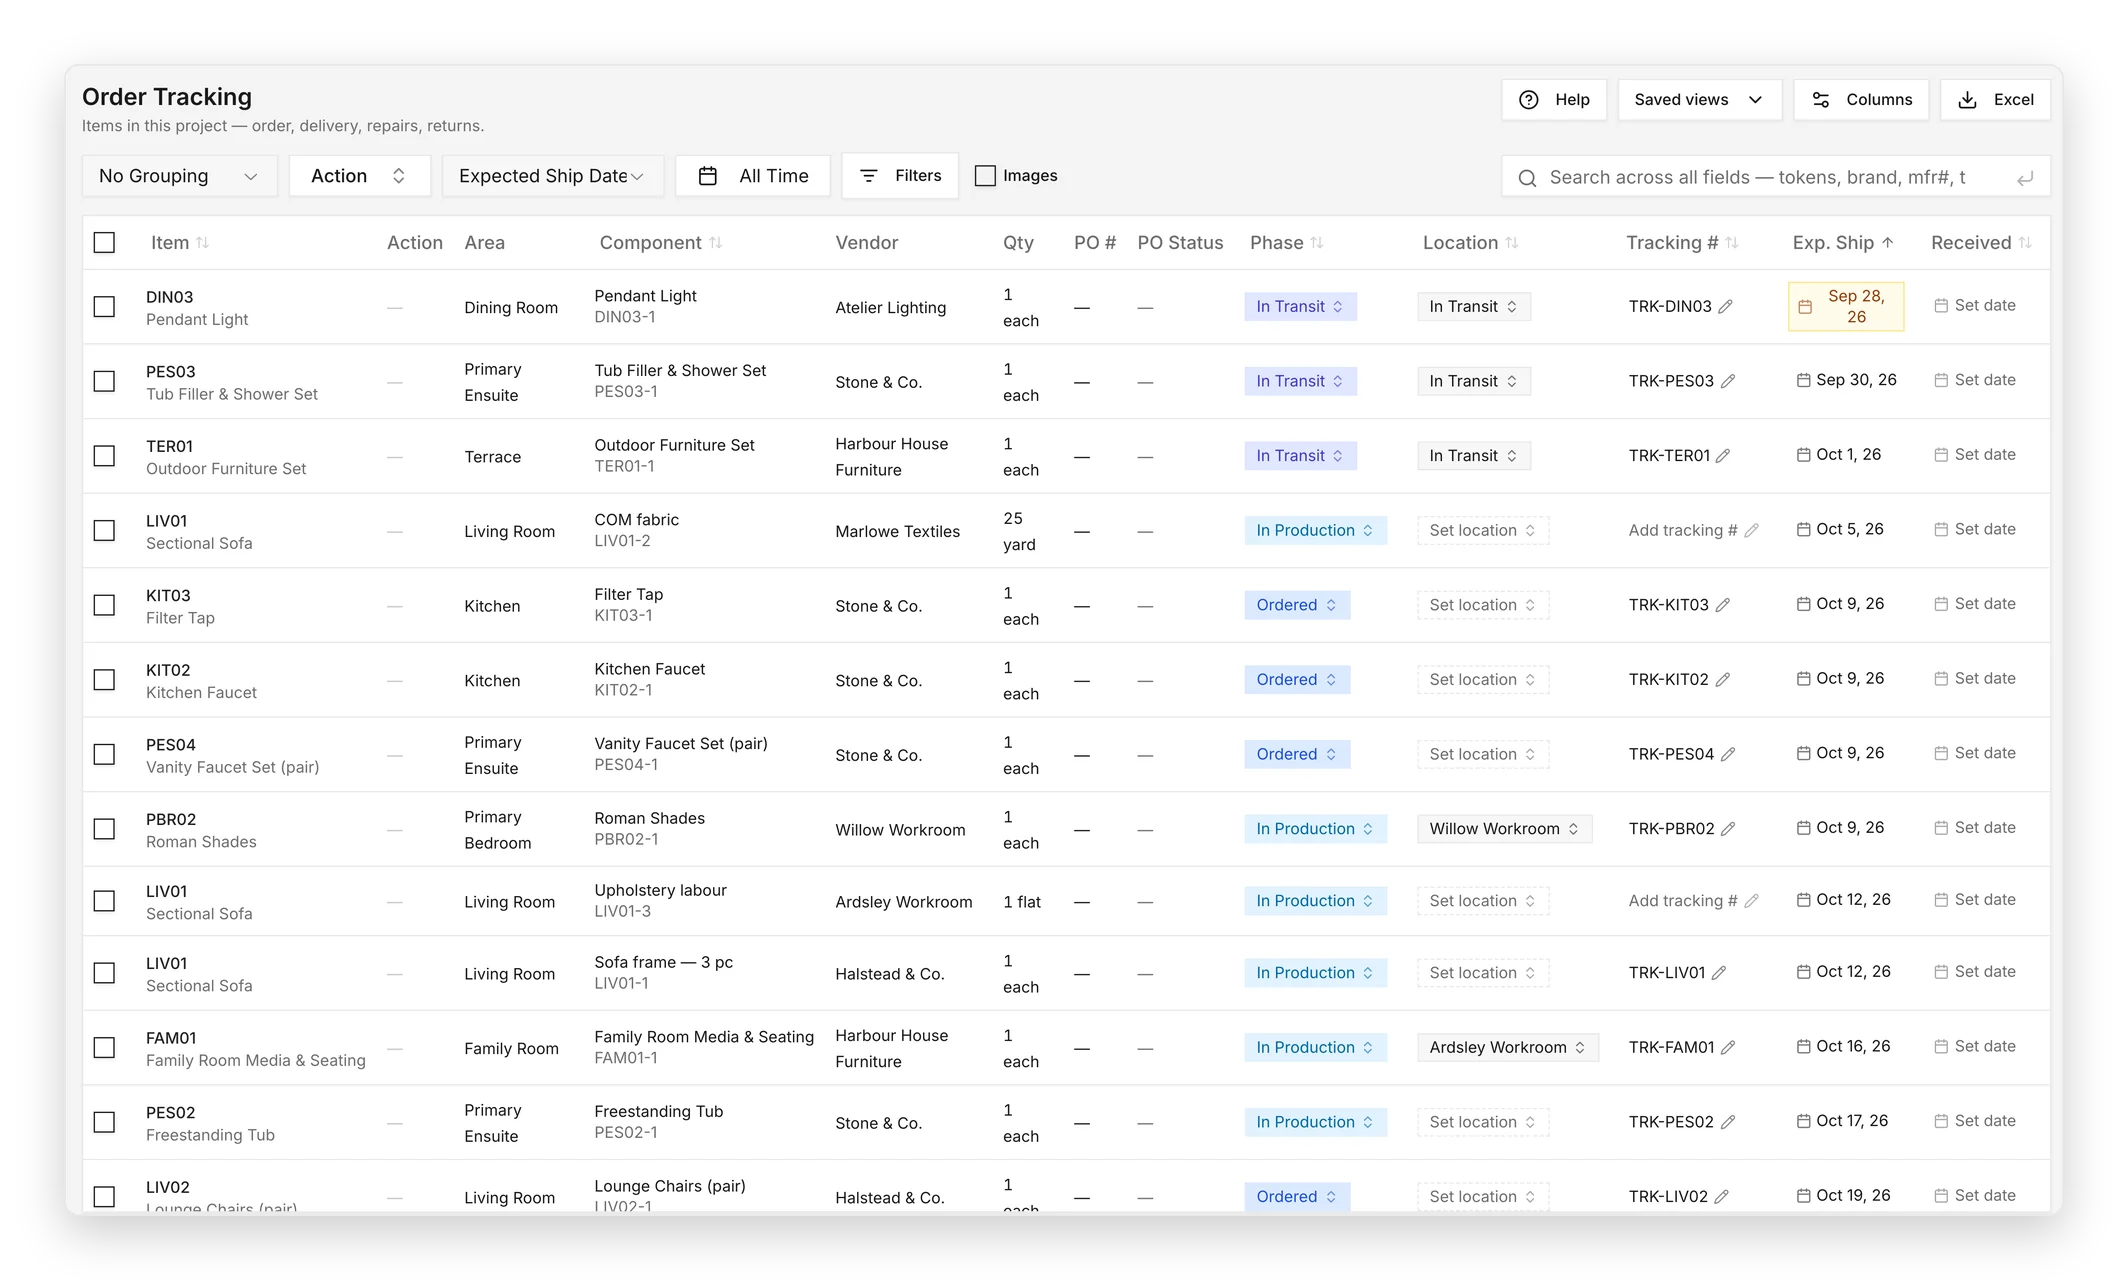
Task: Click the calendar icon beside All Time
Action: pyautogui.click(x=708, y=176)
